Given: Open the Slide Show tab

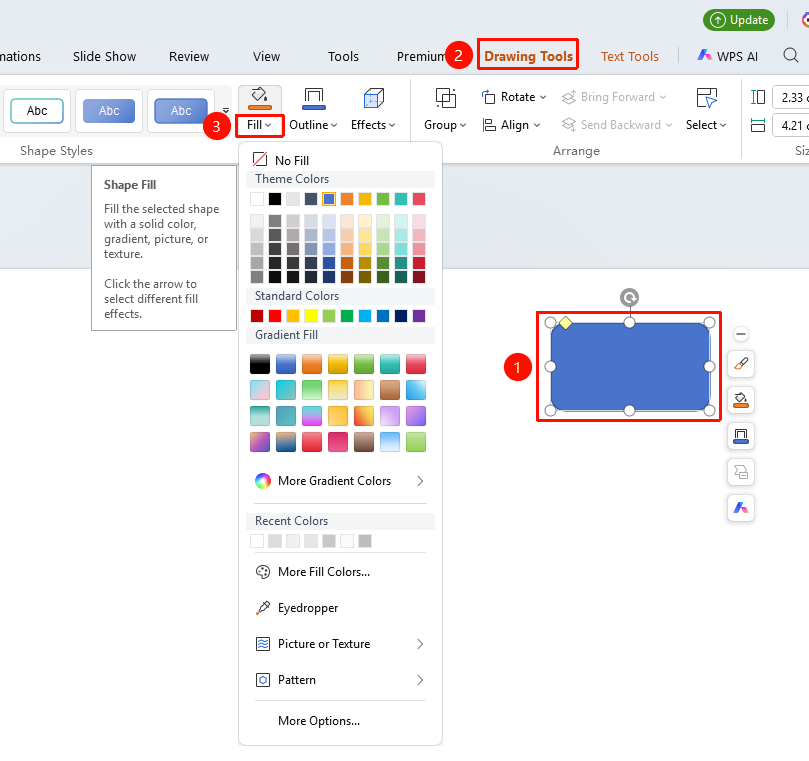Looking at the screenshot, I should pyautogui.click(x=104, y=56).
